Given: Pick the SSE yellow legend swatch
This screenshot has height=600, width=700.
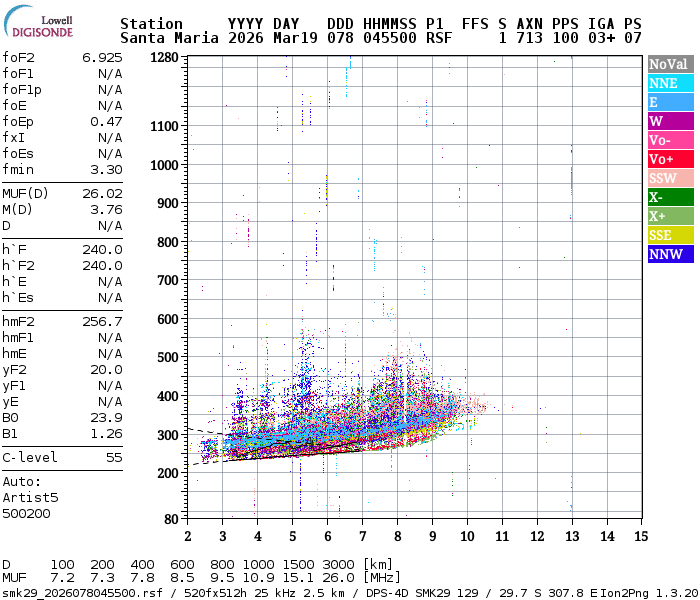Looking at the screenshot, I should (669, 235).
